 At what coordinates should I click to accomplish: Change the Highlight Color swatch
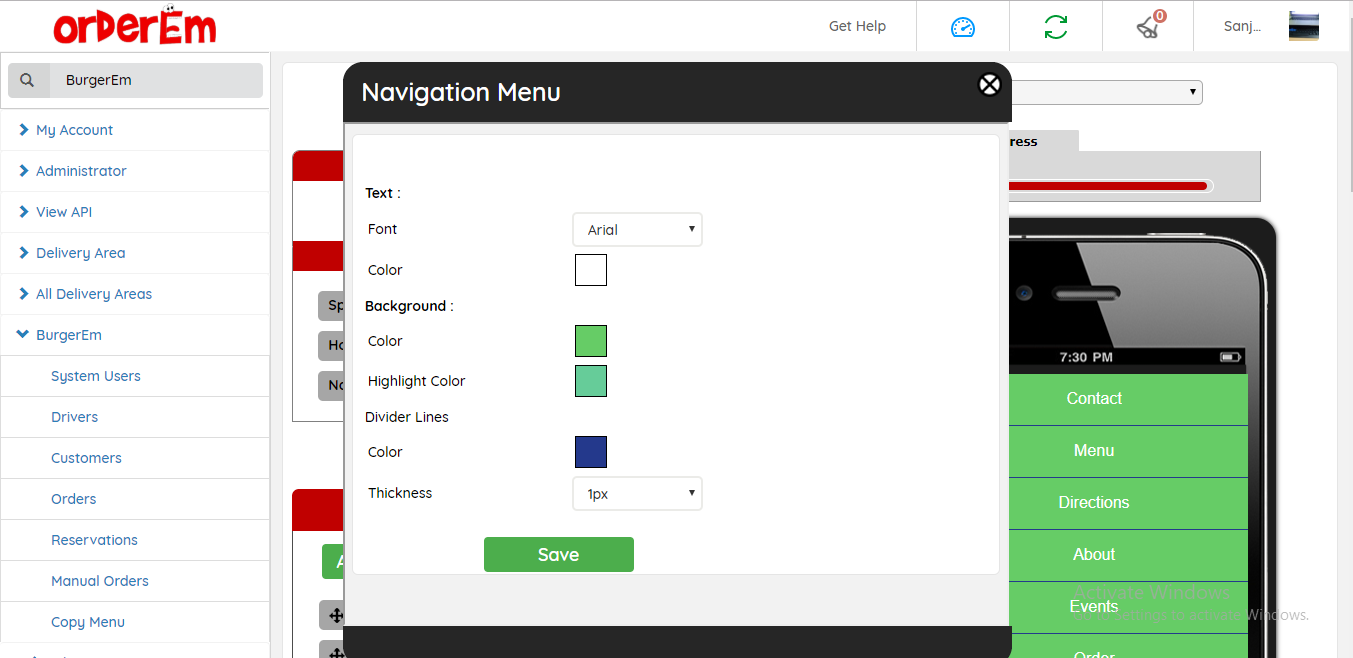(590, 381)
